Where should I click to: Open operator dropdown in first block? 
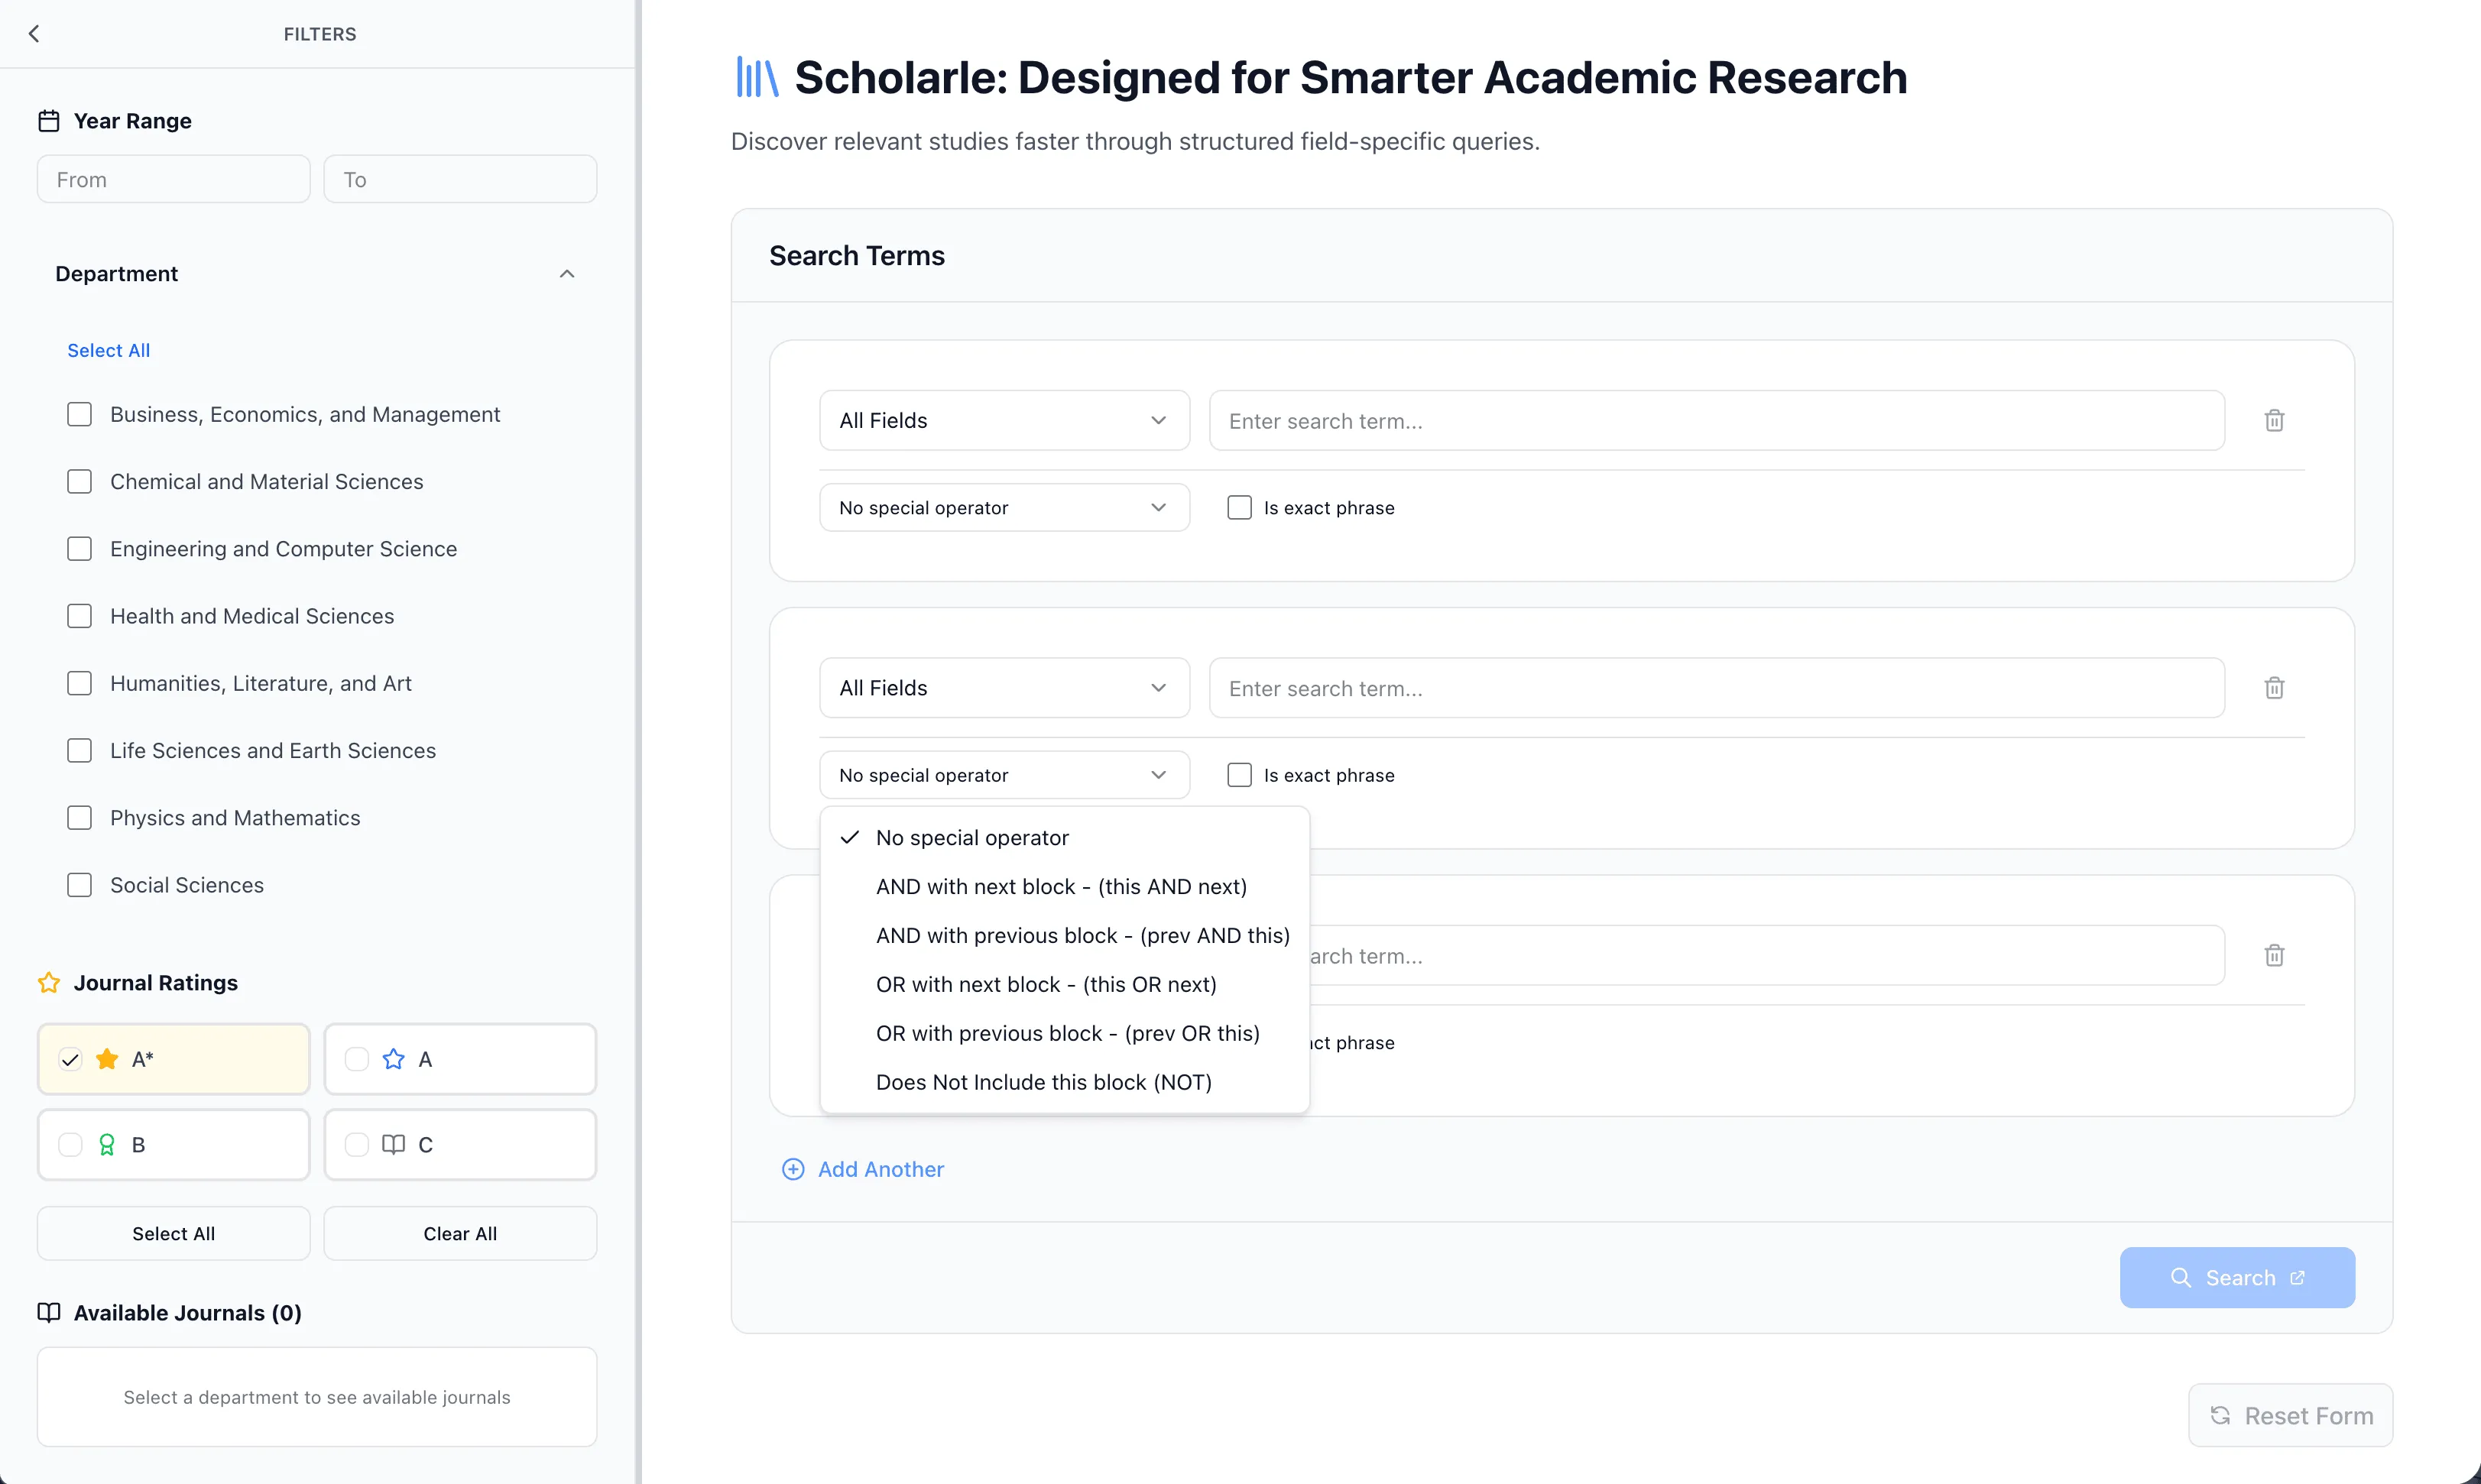[1004, 508]
